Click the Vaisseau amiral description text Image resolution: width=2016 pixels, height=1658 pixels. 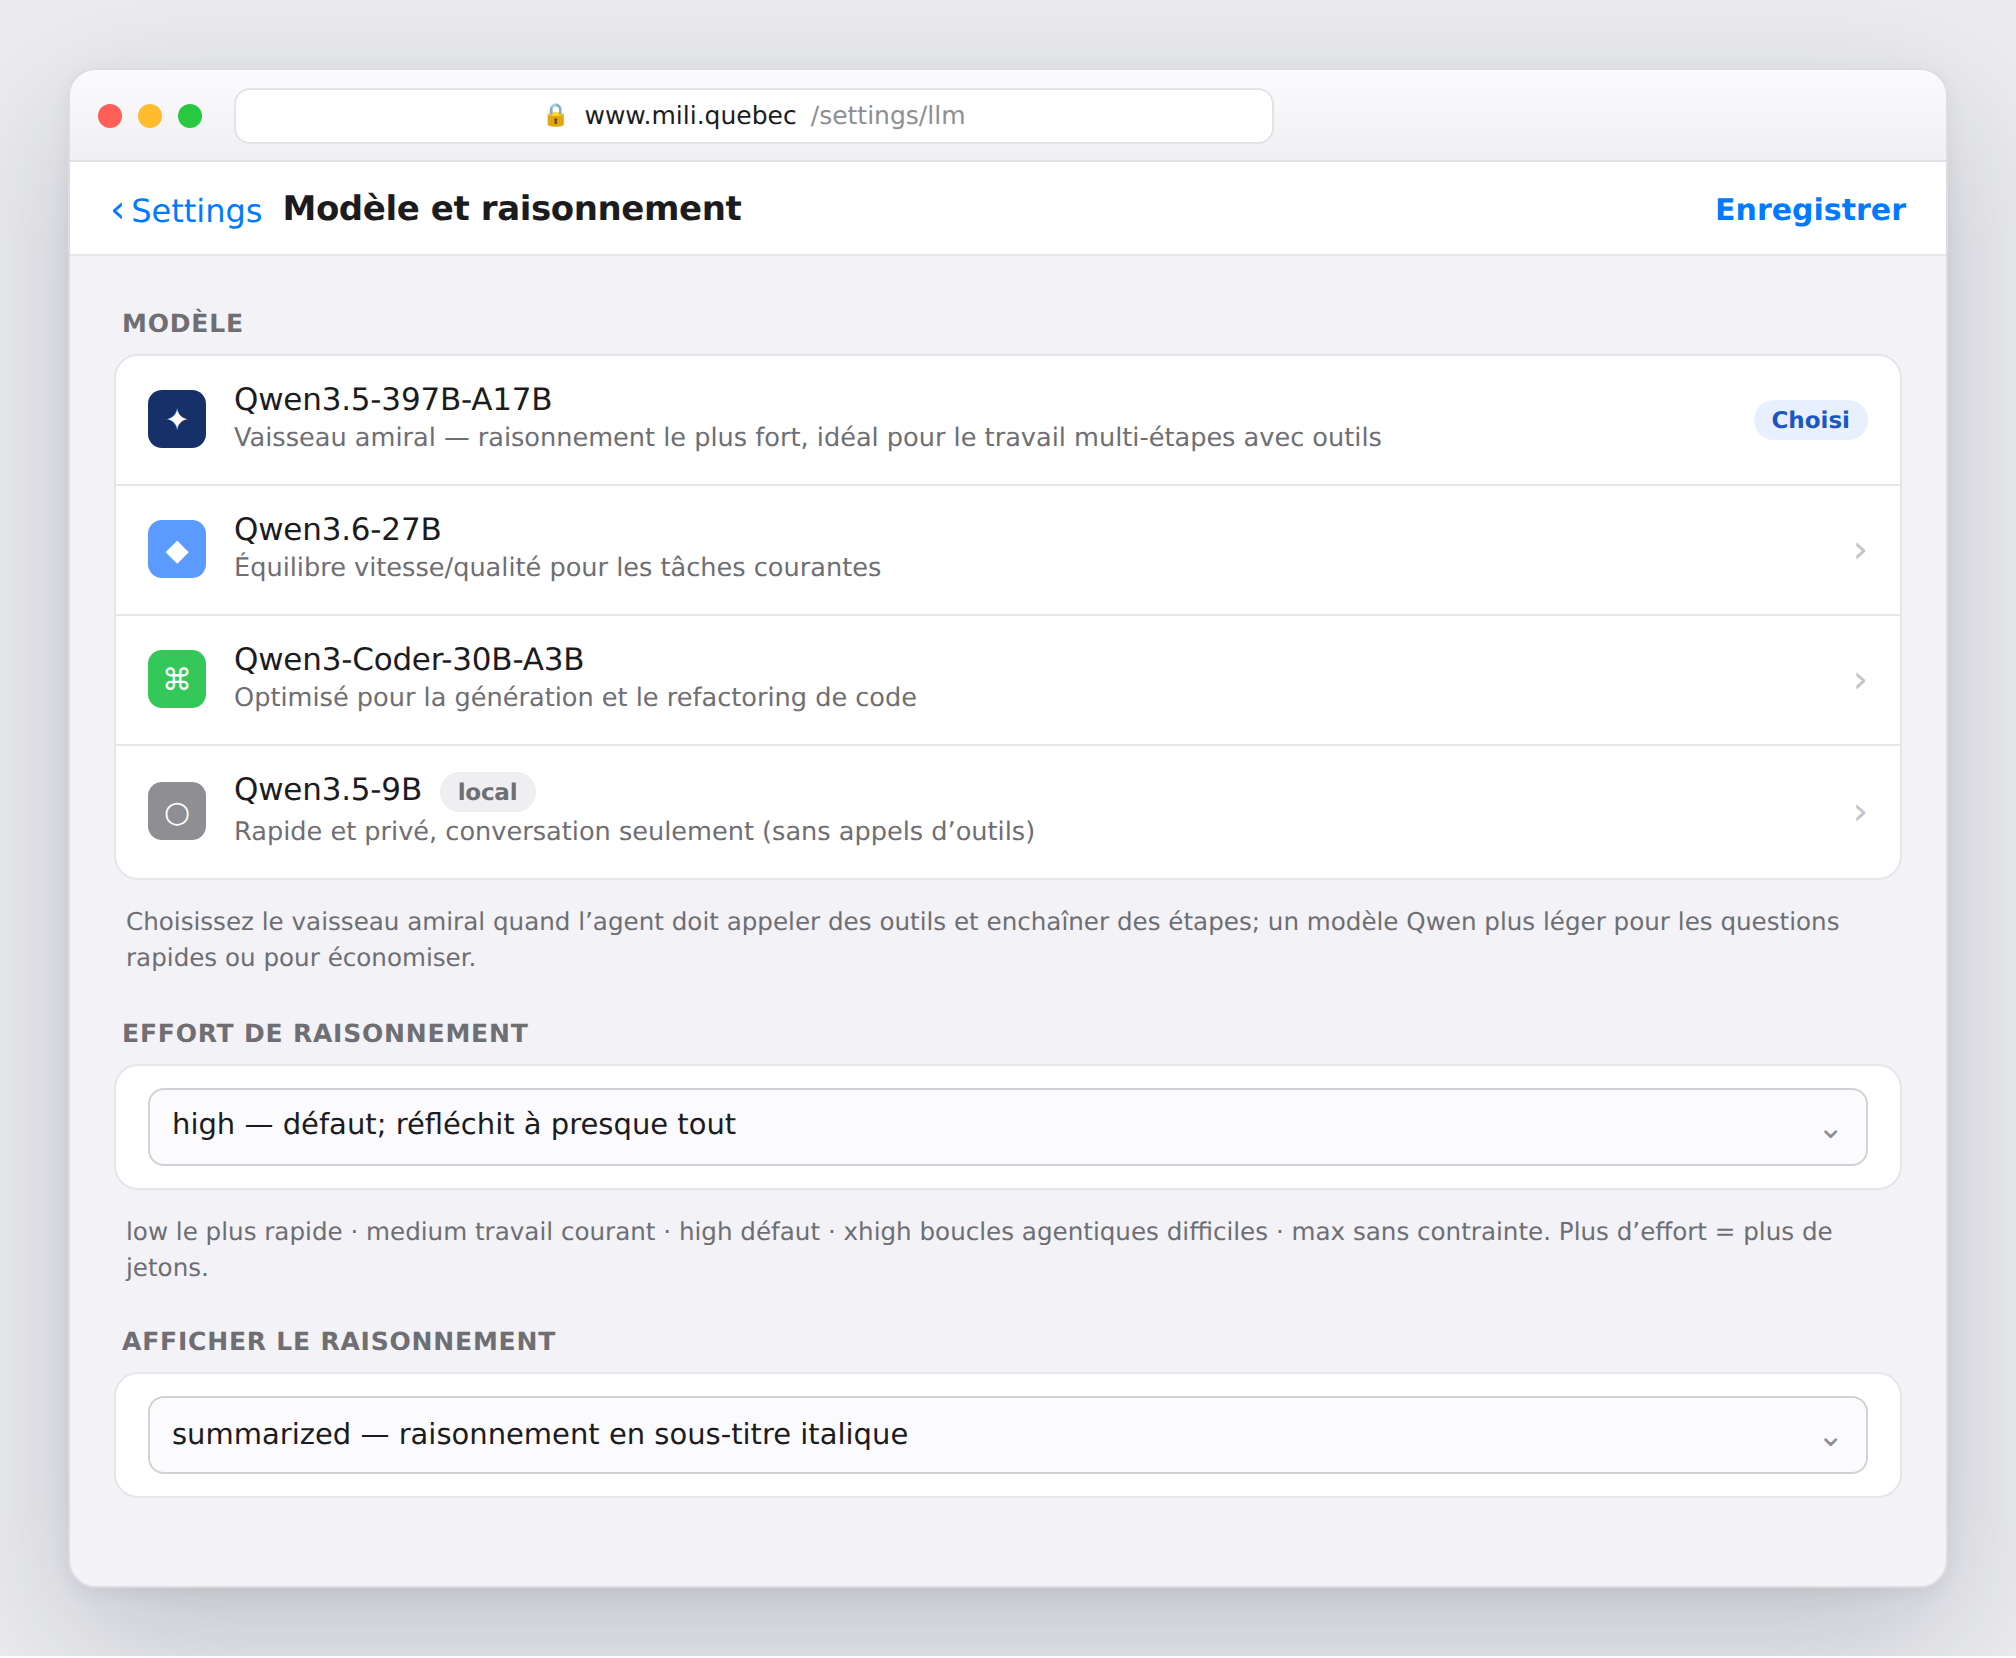pos(808,437)
